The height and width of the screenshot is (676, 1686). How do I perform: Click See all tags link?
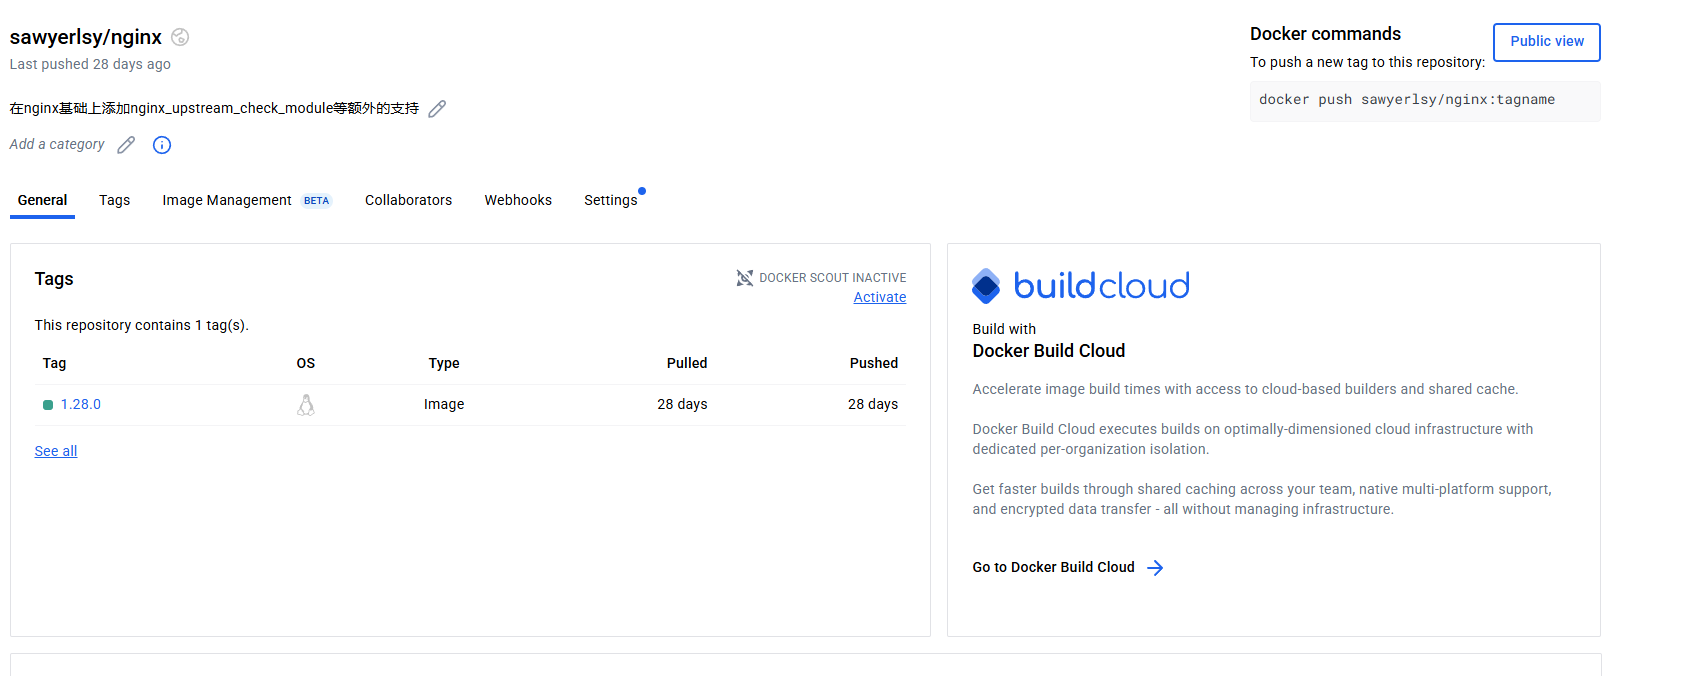56,451
